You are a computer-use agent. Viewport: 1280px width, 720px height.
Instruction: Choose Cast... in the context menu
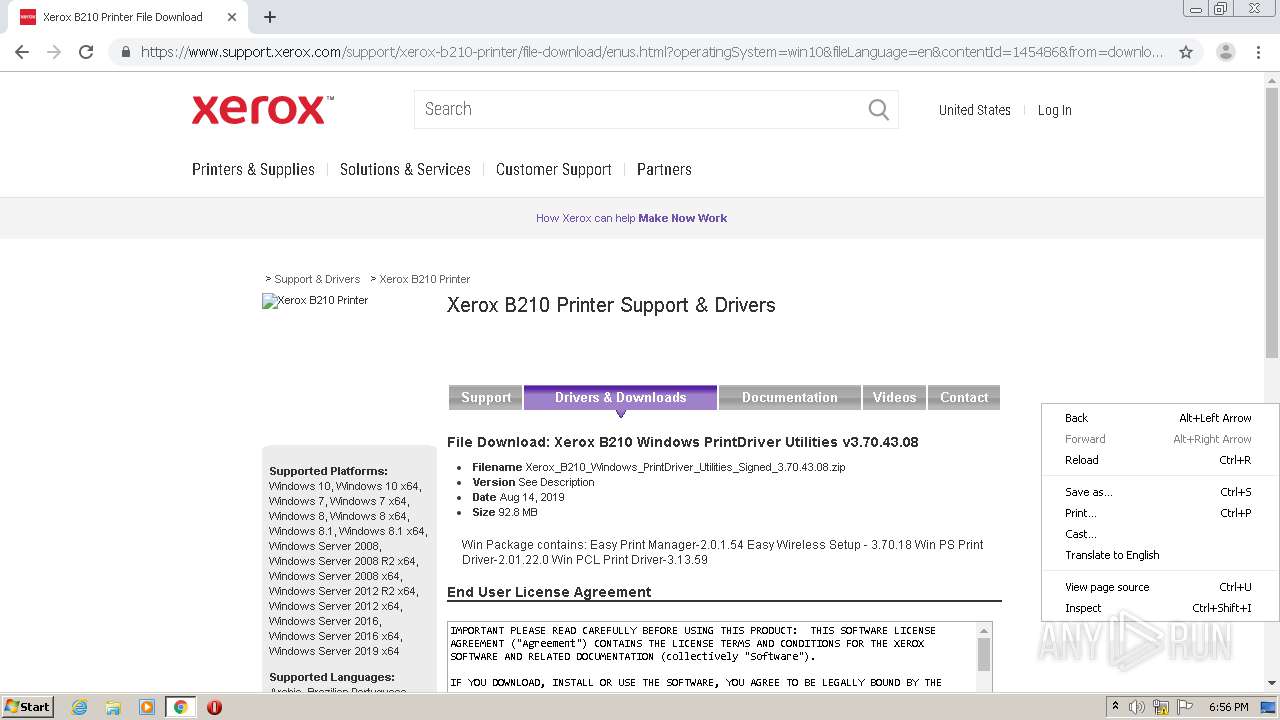click(x=1159, y=534)
